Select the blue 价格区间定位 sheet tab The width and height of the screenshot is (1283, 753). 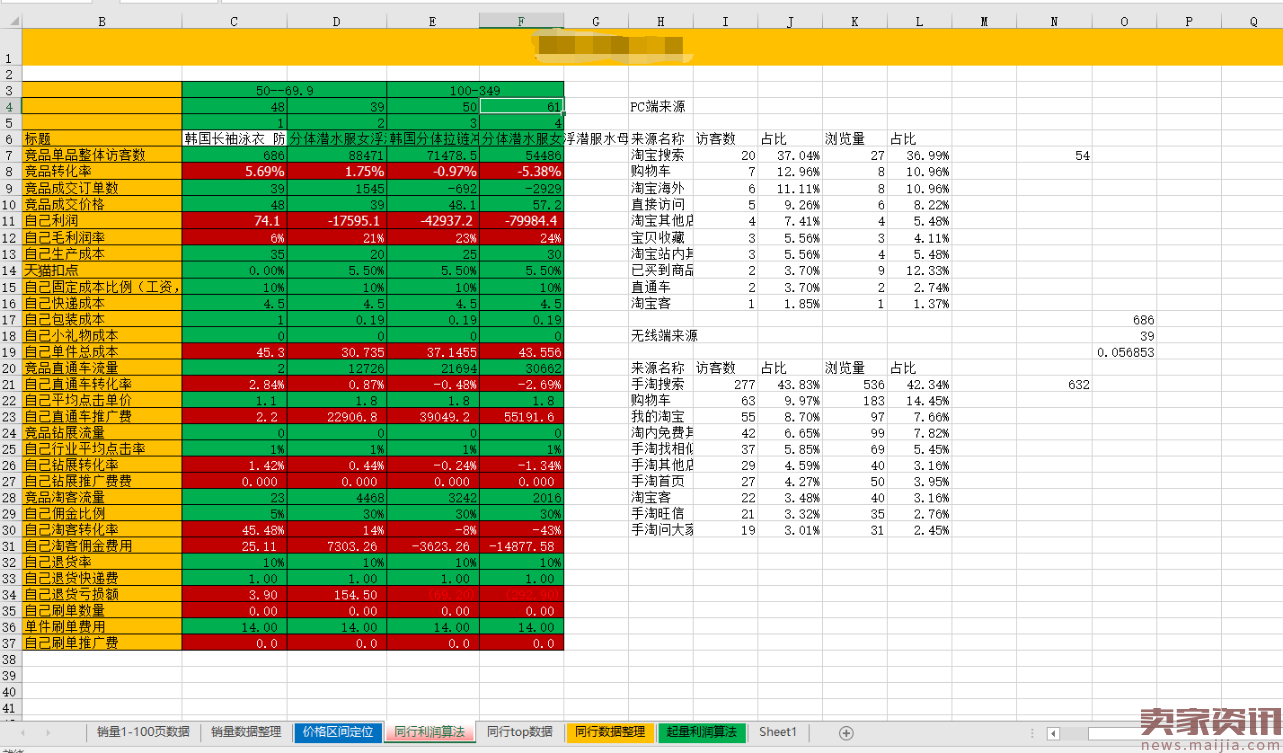point(338,732)
